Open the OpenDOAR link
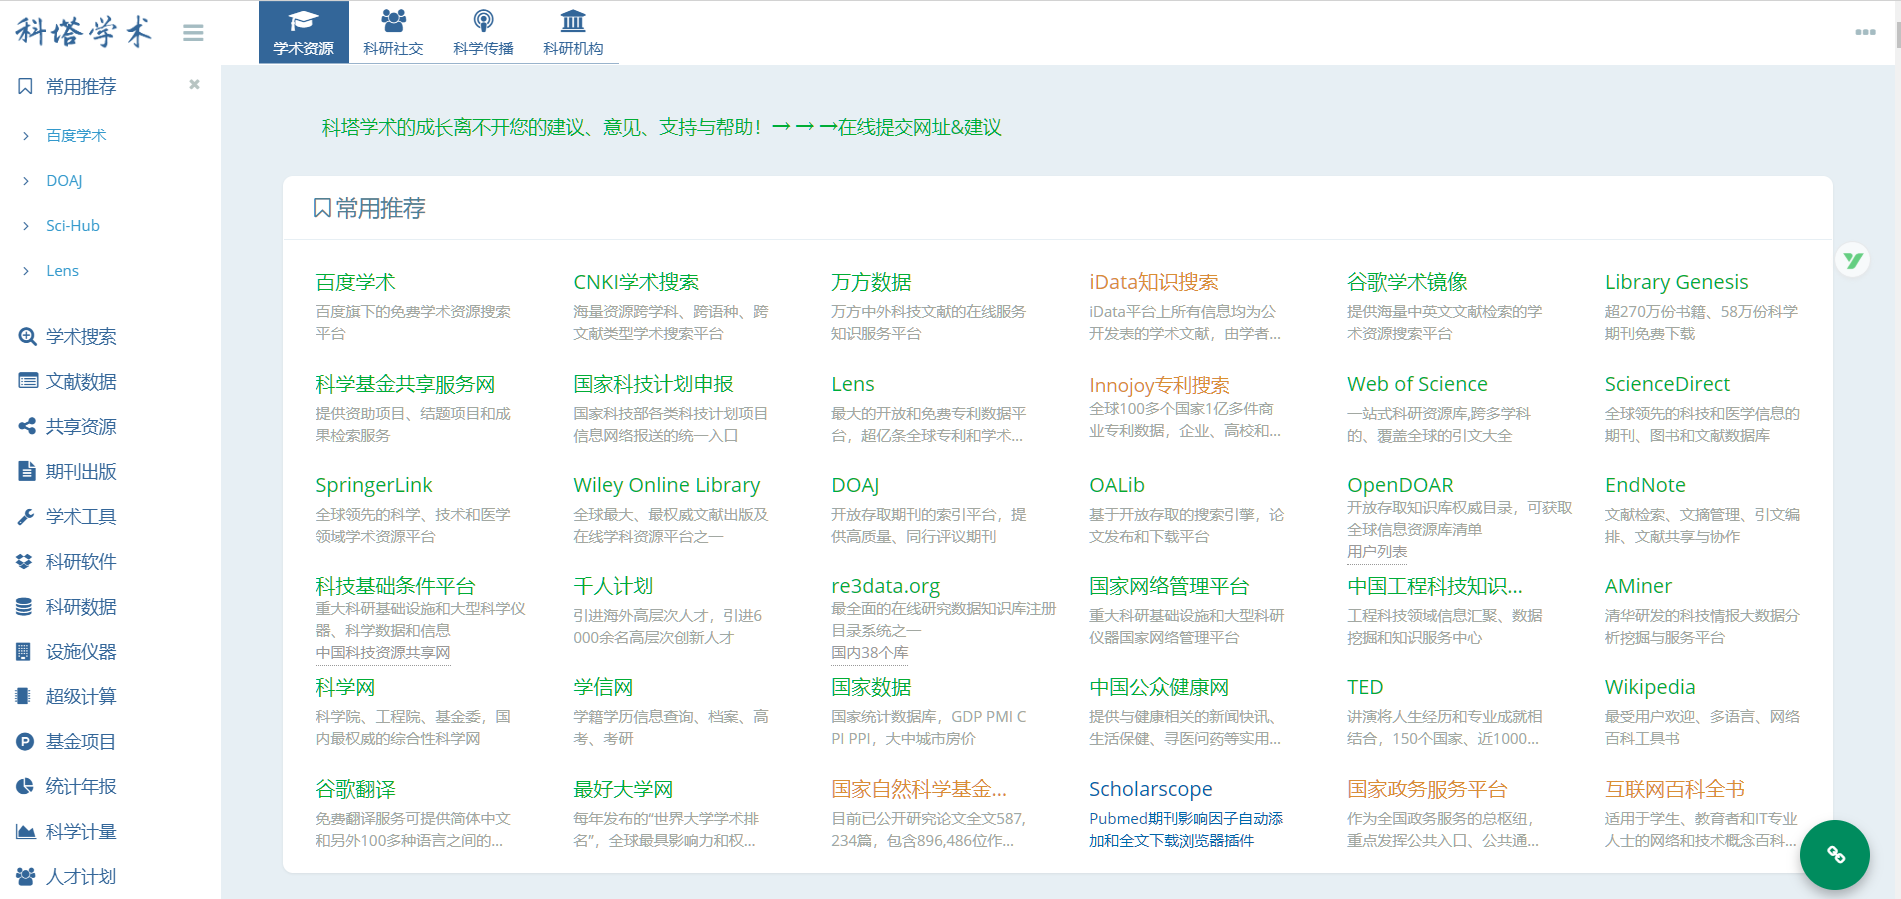Image resolution: width=1901 pixels, height=899 pixels. tap(1400, 485)
